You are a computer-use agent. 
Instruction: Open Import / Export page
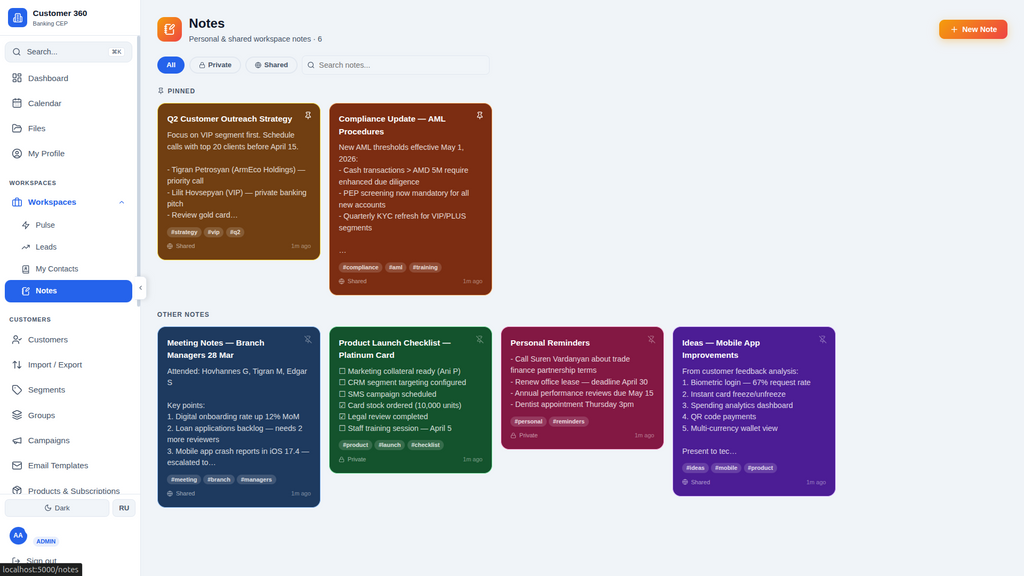[69, 365]
